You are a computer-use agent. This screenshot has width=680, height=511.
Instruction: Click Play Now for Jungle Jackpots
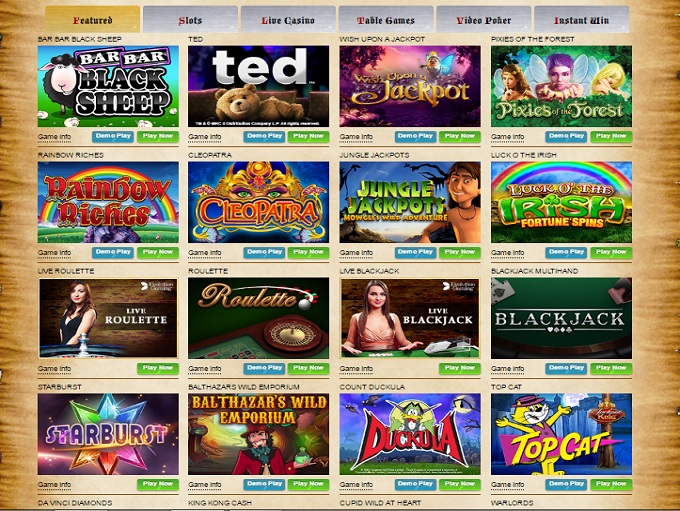point(460,252)
